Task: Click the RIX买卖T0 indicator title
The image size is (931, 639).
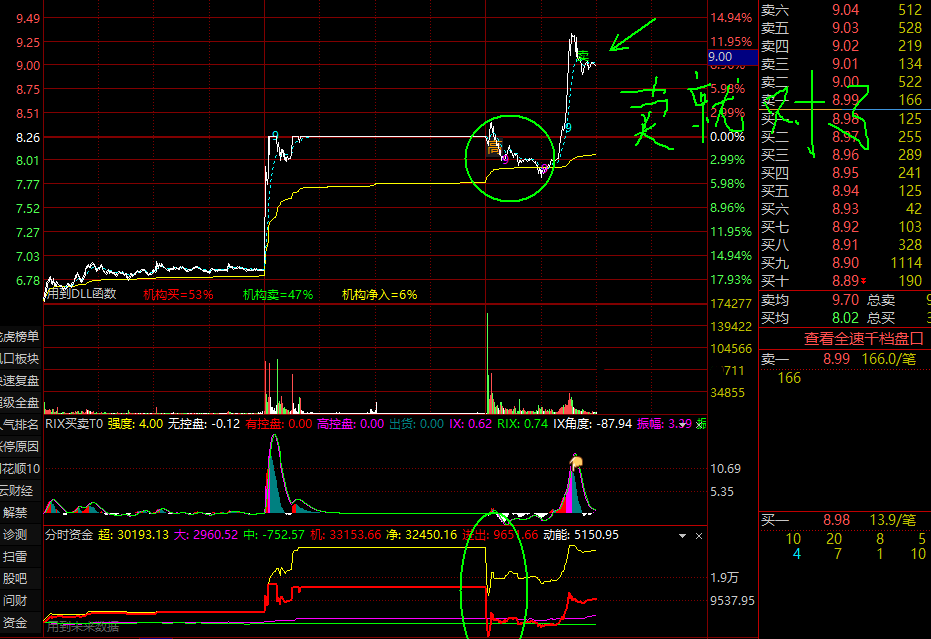Action: click(74, 424)
